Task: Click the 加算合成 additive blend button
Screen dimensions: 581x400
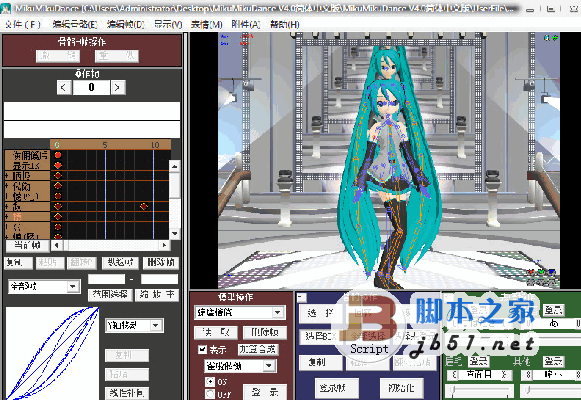Action: click(x=258, y=349)
